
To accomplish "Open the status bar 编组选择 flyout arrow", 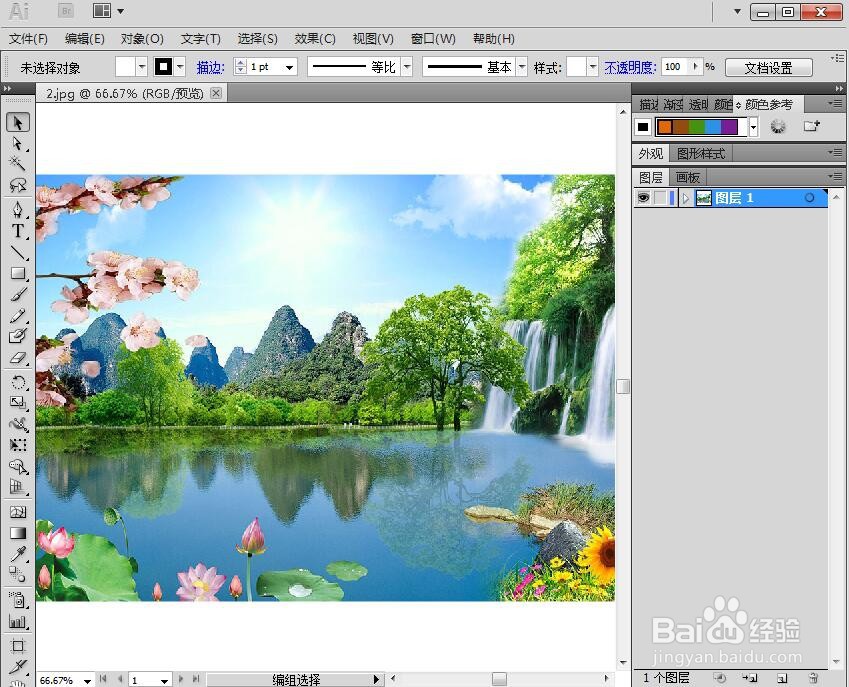I will (x=376, y=679).
